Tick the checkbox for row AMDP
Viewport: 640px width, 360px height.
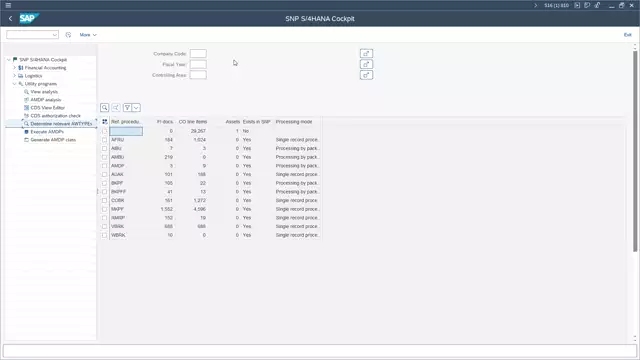point(104,166)
